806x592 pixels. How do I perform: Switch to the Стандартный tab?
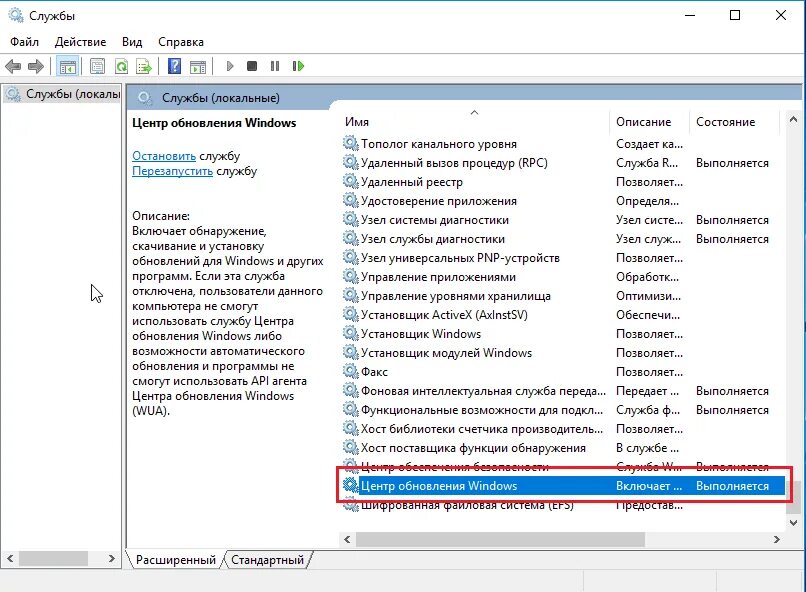click(267, 560)
